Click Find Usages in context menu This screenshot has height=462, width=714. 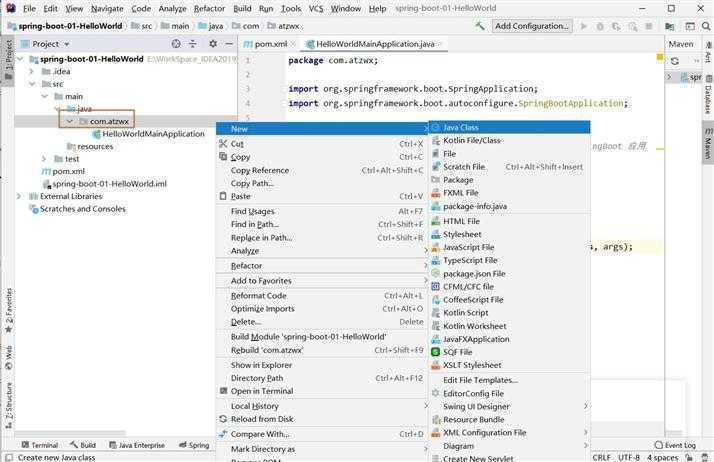[321, 211]
